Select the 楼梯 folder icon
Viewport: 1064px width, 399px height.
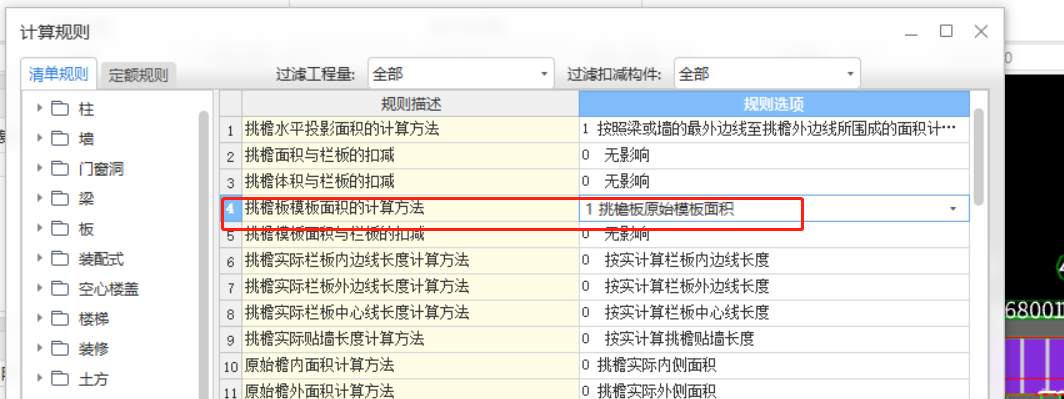60,319
